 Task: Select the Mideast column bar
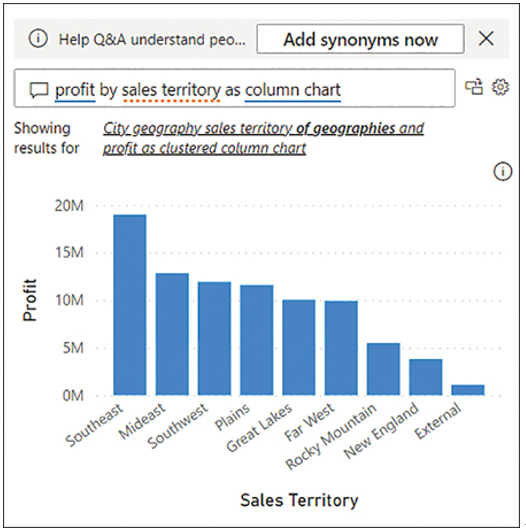pyautogui.click(x=172, y=334)
